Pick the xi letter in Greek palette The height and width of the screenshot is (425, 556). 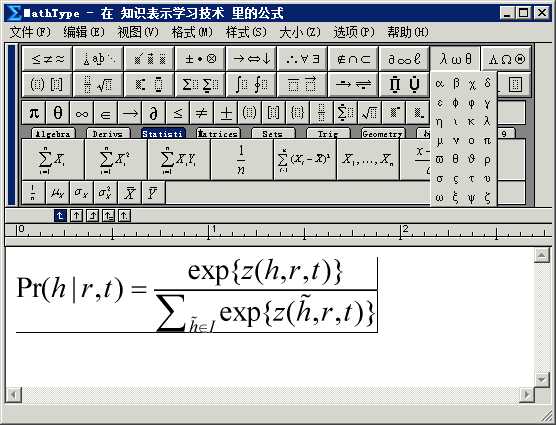(x=456, y=197)
